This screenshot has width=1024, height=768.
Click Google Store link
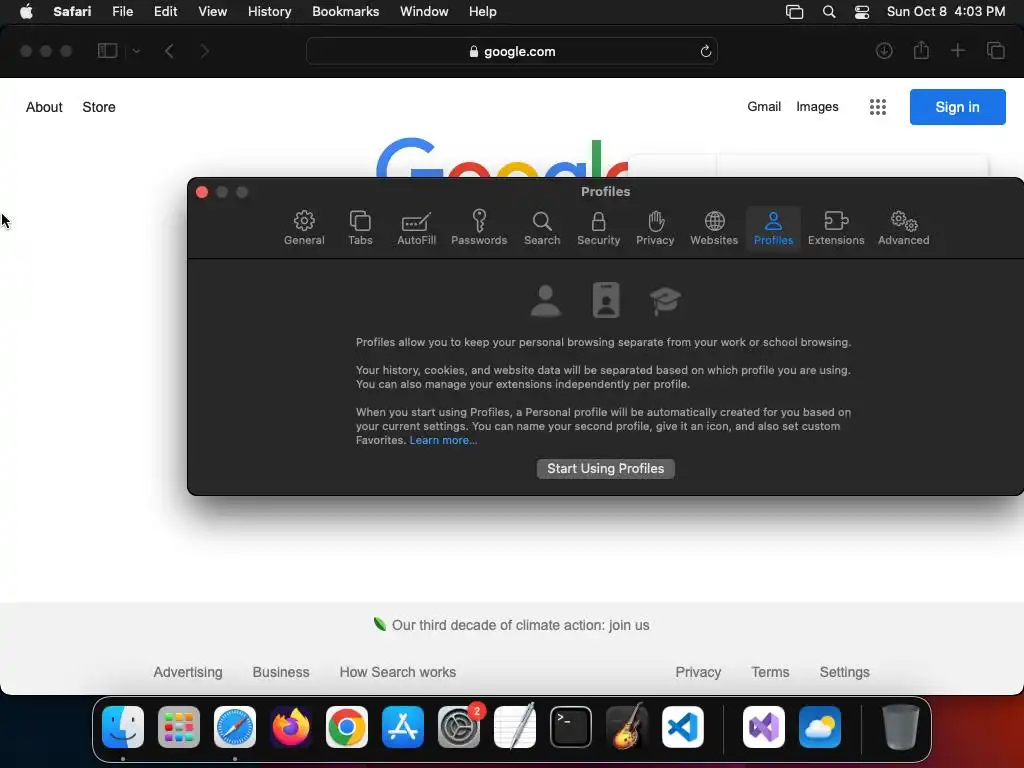(x=99, y=107)
